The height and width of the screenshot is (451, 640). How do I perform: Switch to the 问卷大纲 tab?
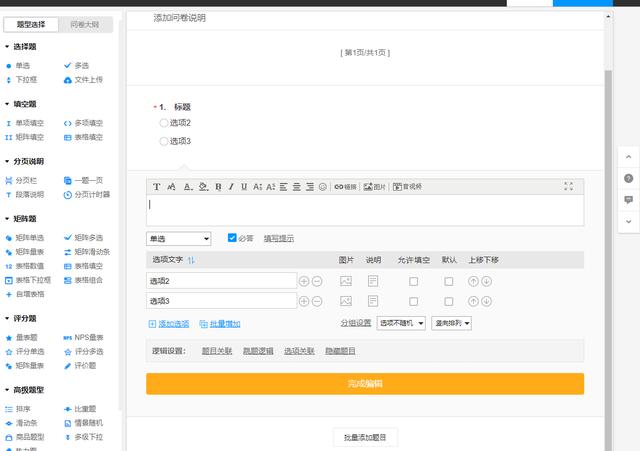(85, 24)
